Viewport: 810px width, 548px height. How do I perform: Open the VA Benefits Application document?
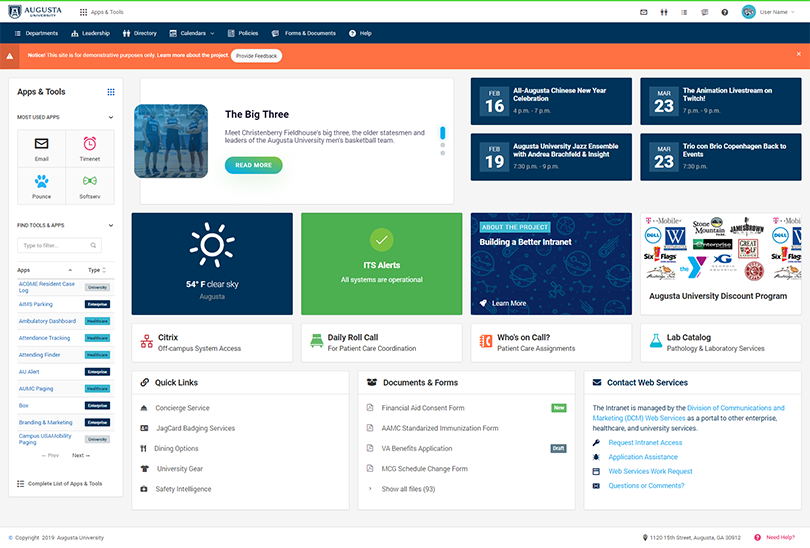coord(416,448)
